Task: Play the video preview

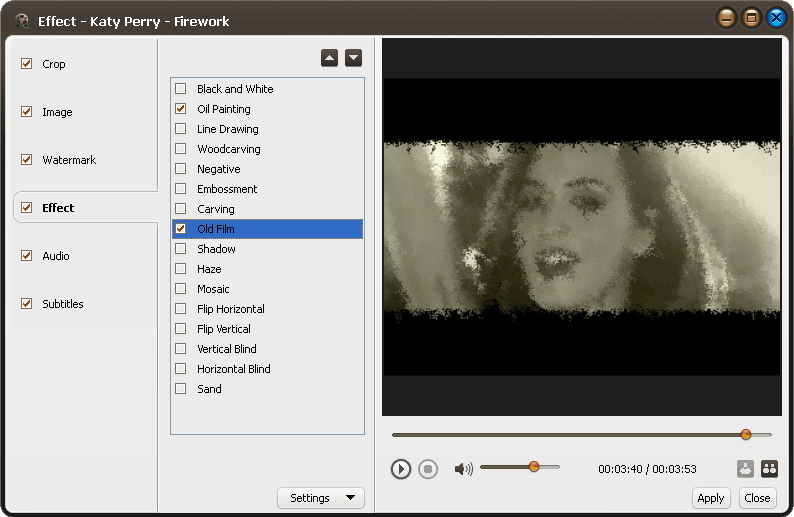Action: click(x=401, y=469)
